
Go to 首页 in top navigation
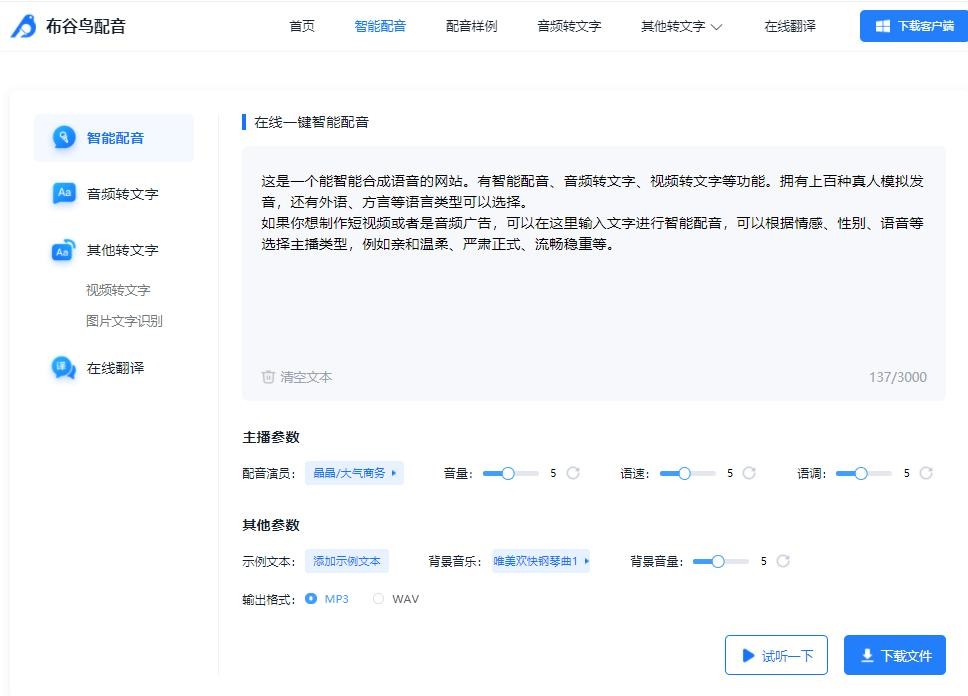click(x=302, y=26)
